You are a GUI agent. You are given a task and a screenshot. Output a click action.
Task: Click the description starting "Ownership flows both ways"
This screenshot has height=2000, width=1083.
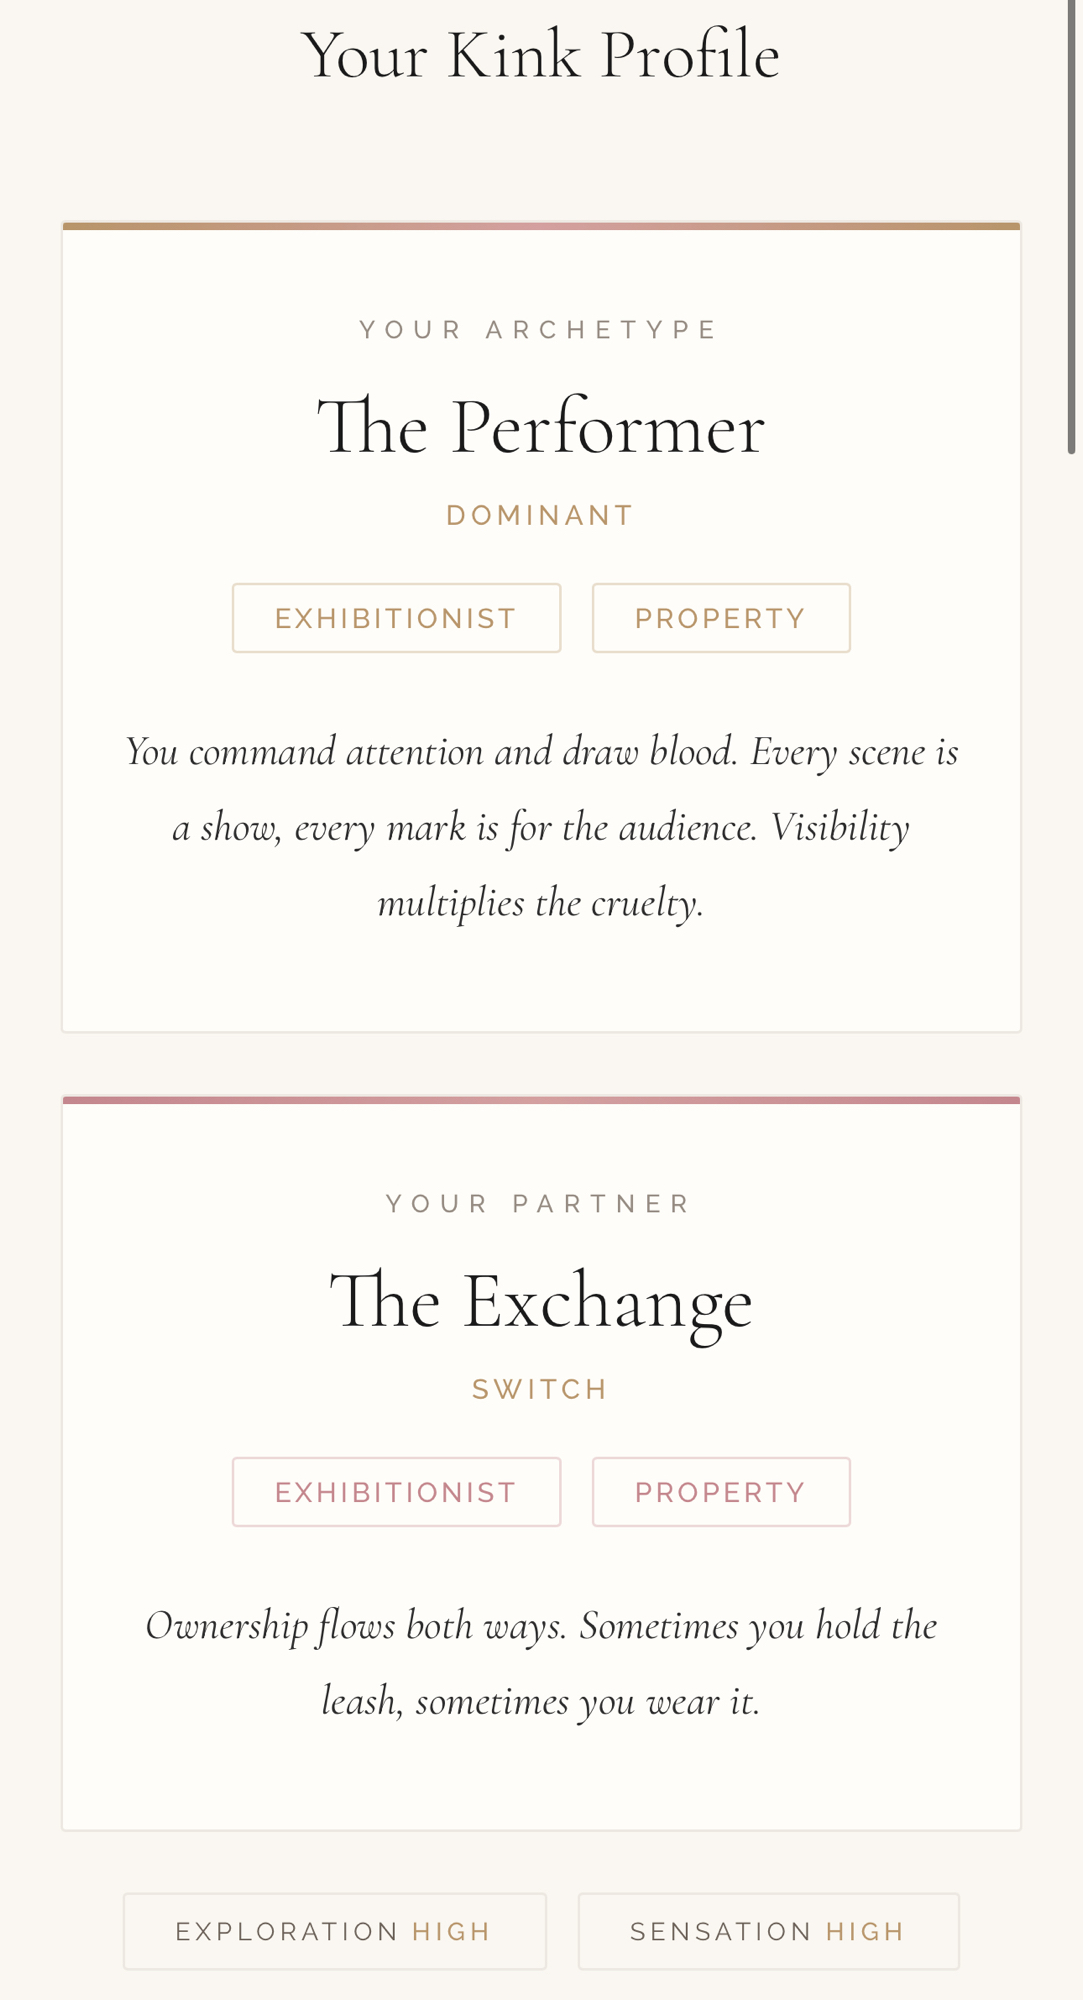click(541, 1663)
